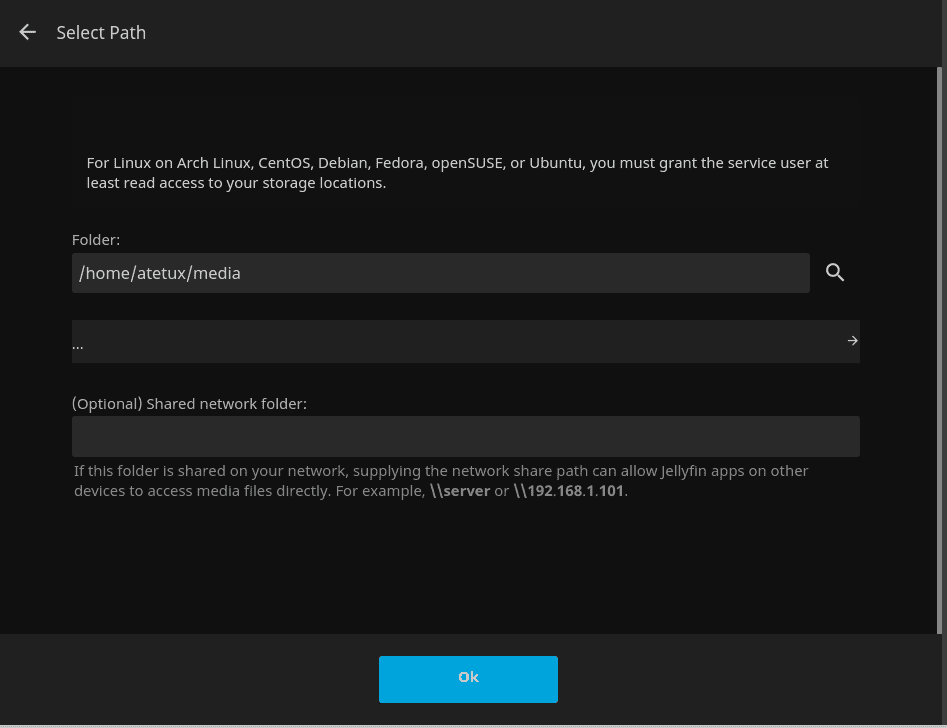The image size is (947, 728).
Task: Click the "Select Path" dialog title
Action: tap(101, 33)
